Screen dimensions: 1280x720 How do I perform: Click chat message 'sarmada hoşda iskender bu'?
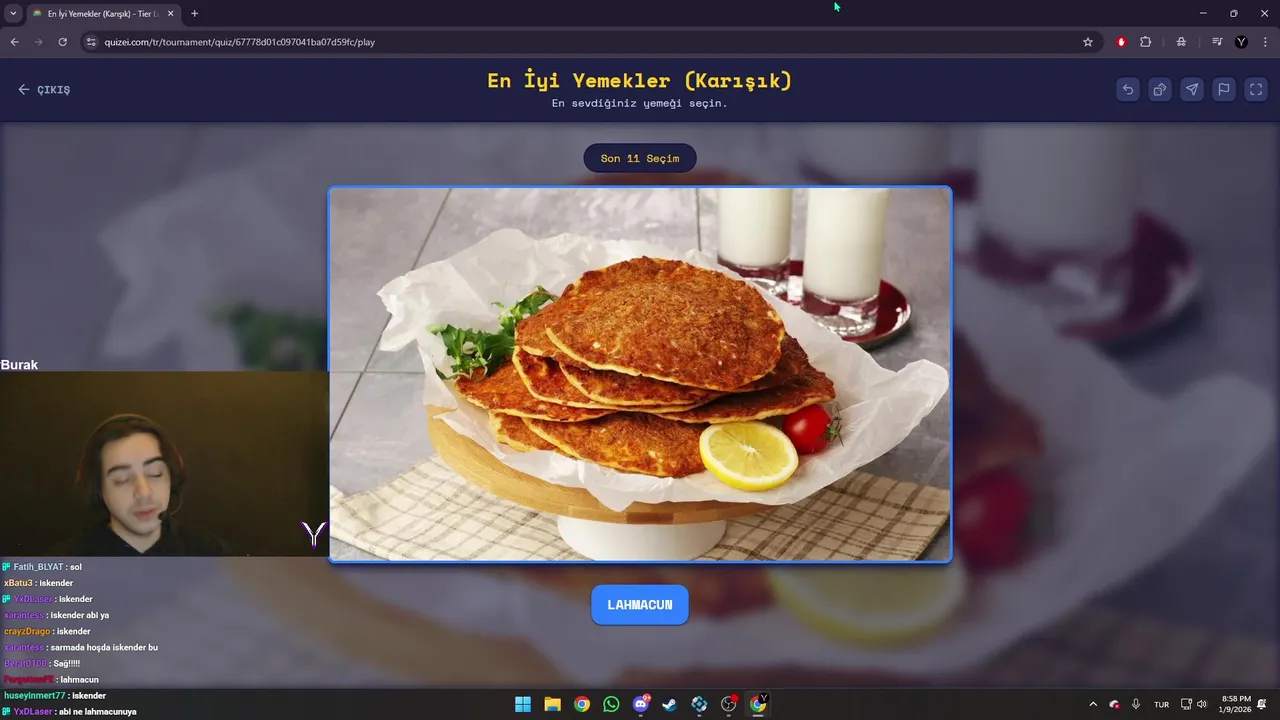pos(104,647)
